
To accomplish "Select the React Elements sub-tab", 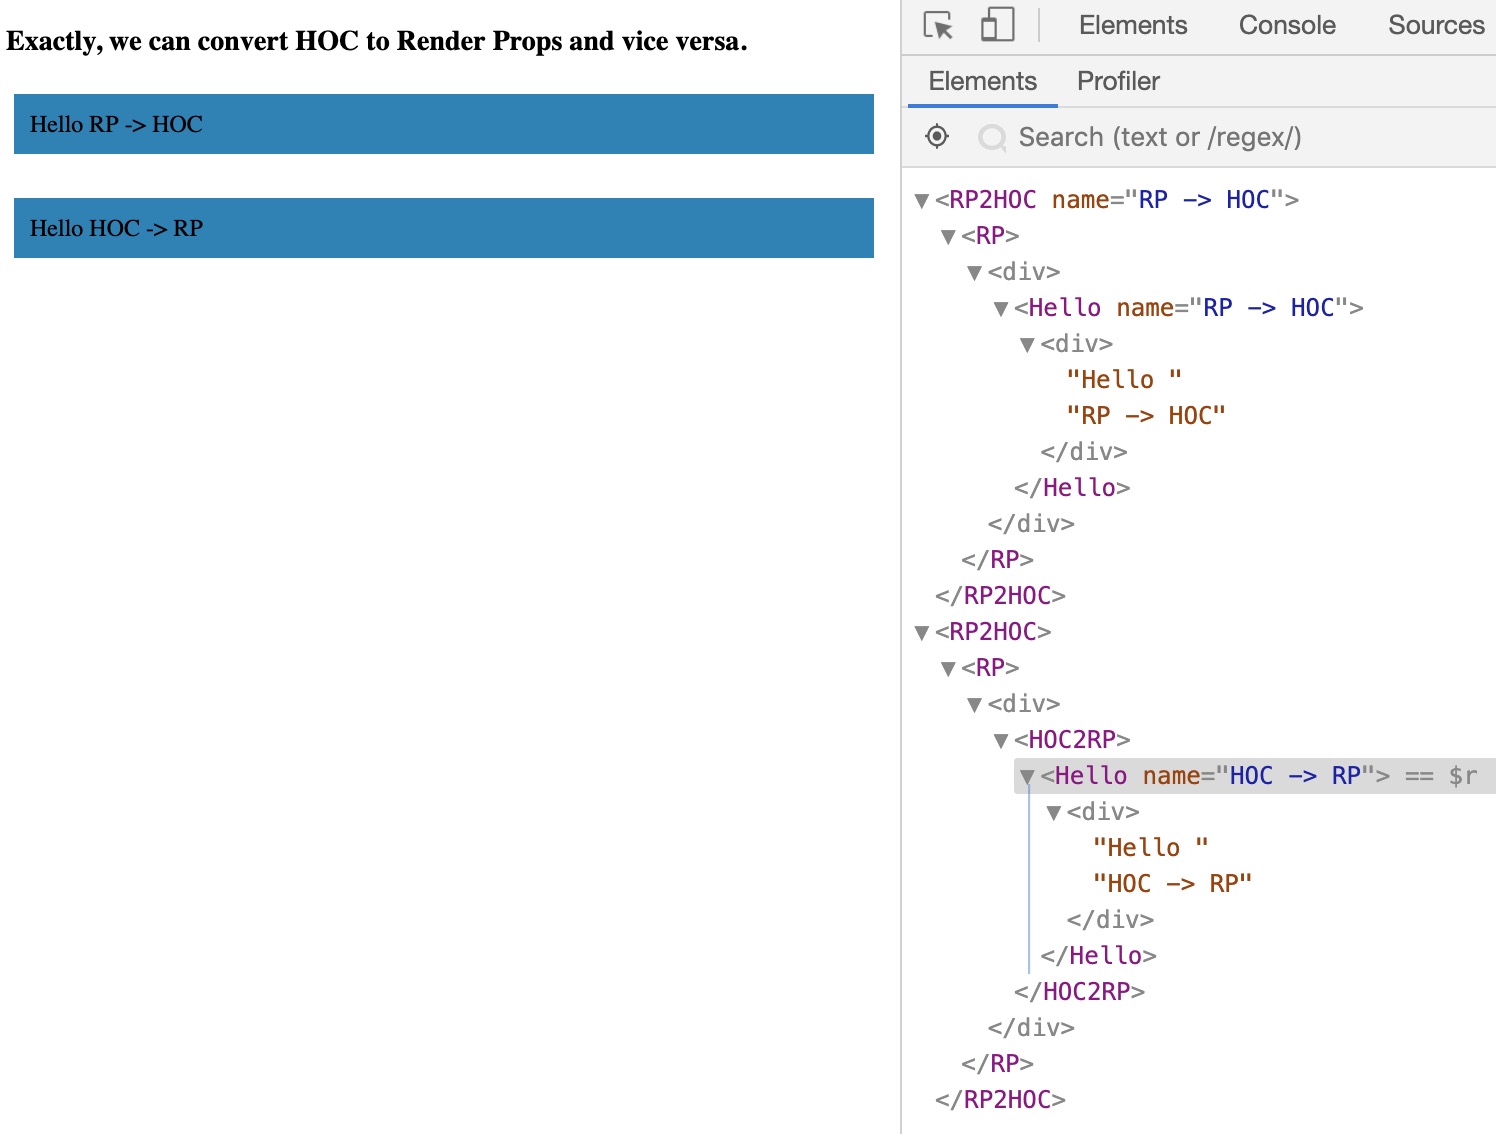I will (x=982, y=81).
